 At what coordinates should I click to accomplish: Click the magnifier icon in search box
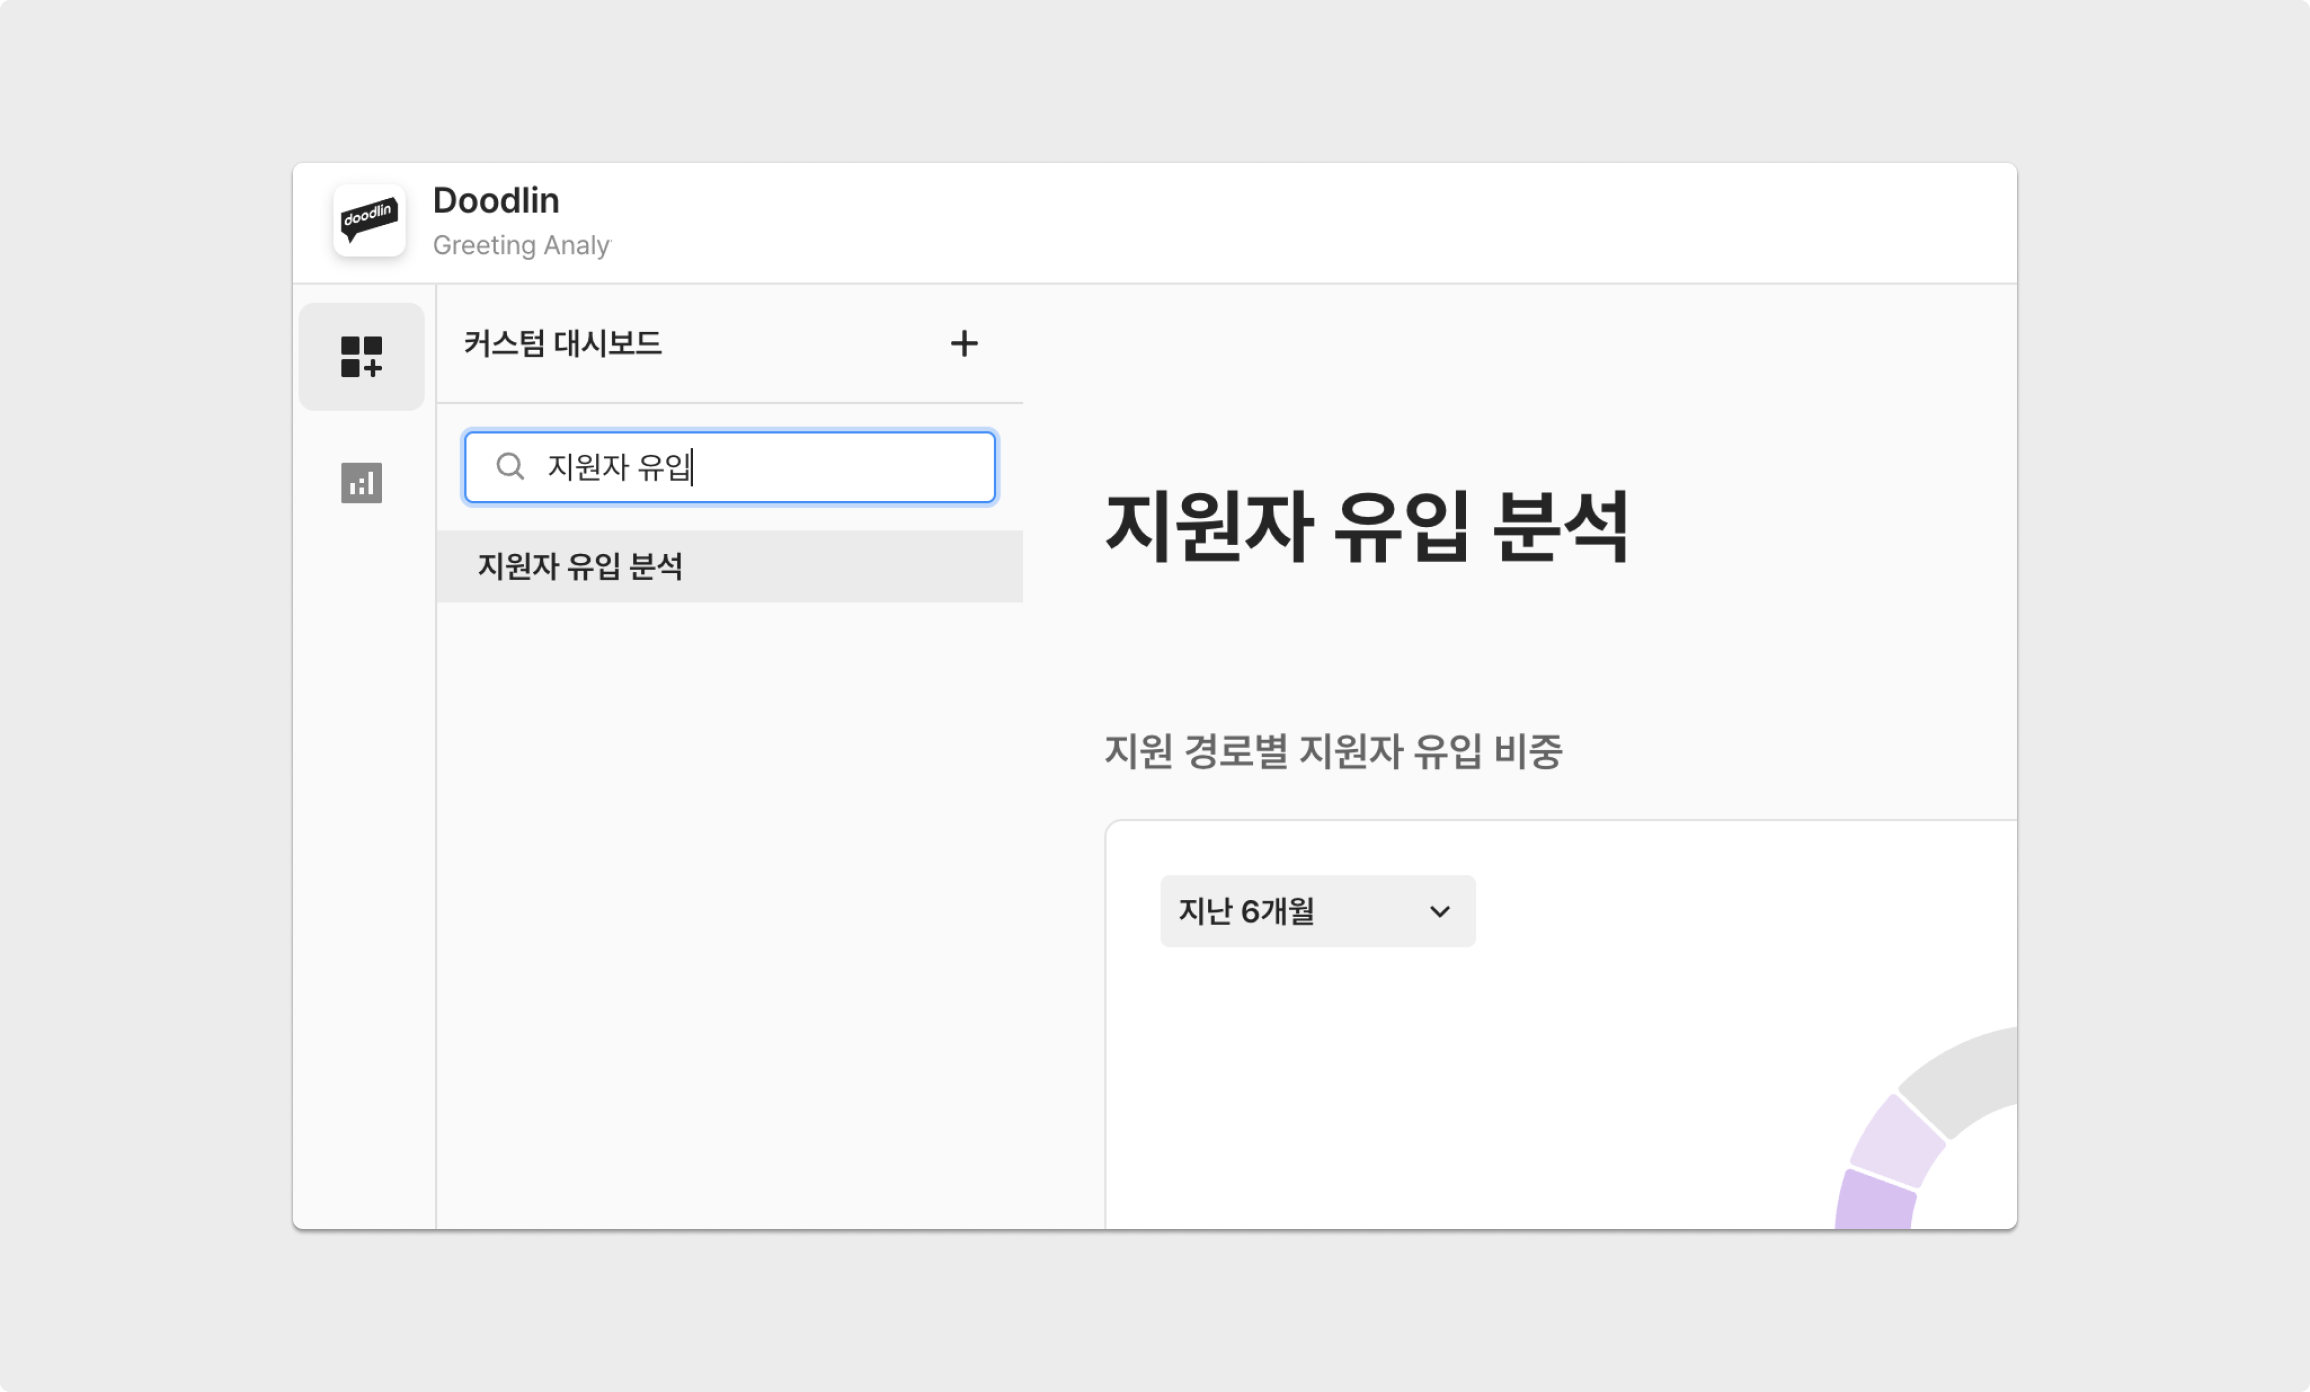(510, 466)
